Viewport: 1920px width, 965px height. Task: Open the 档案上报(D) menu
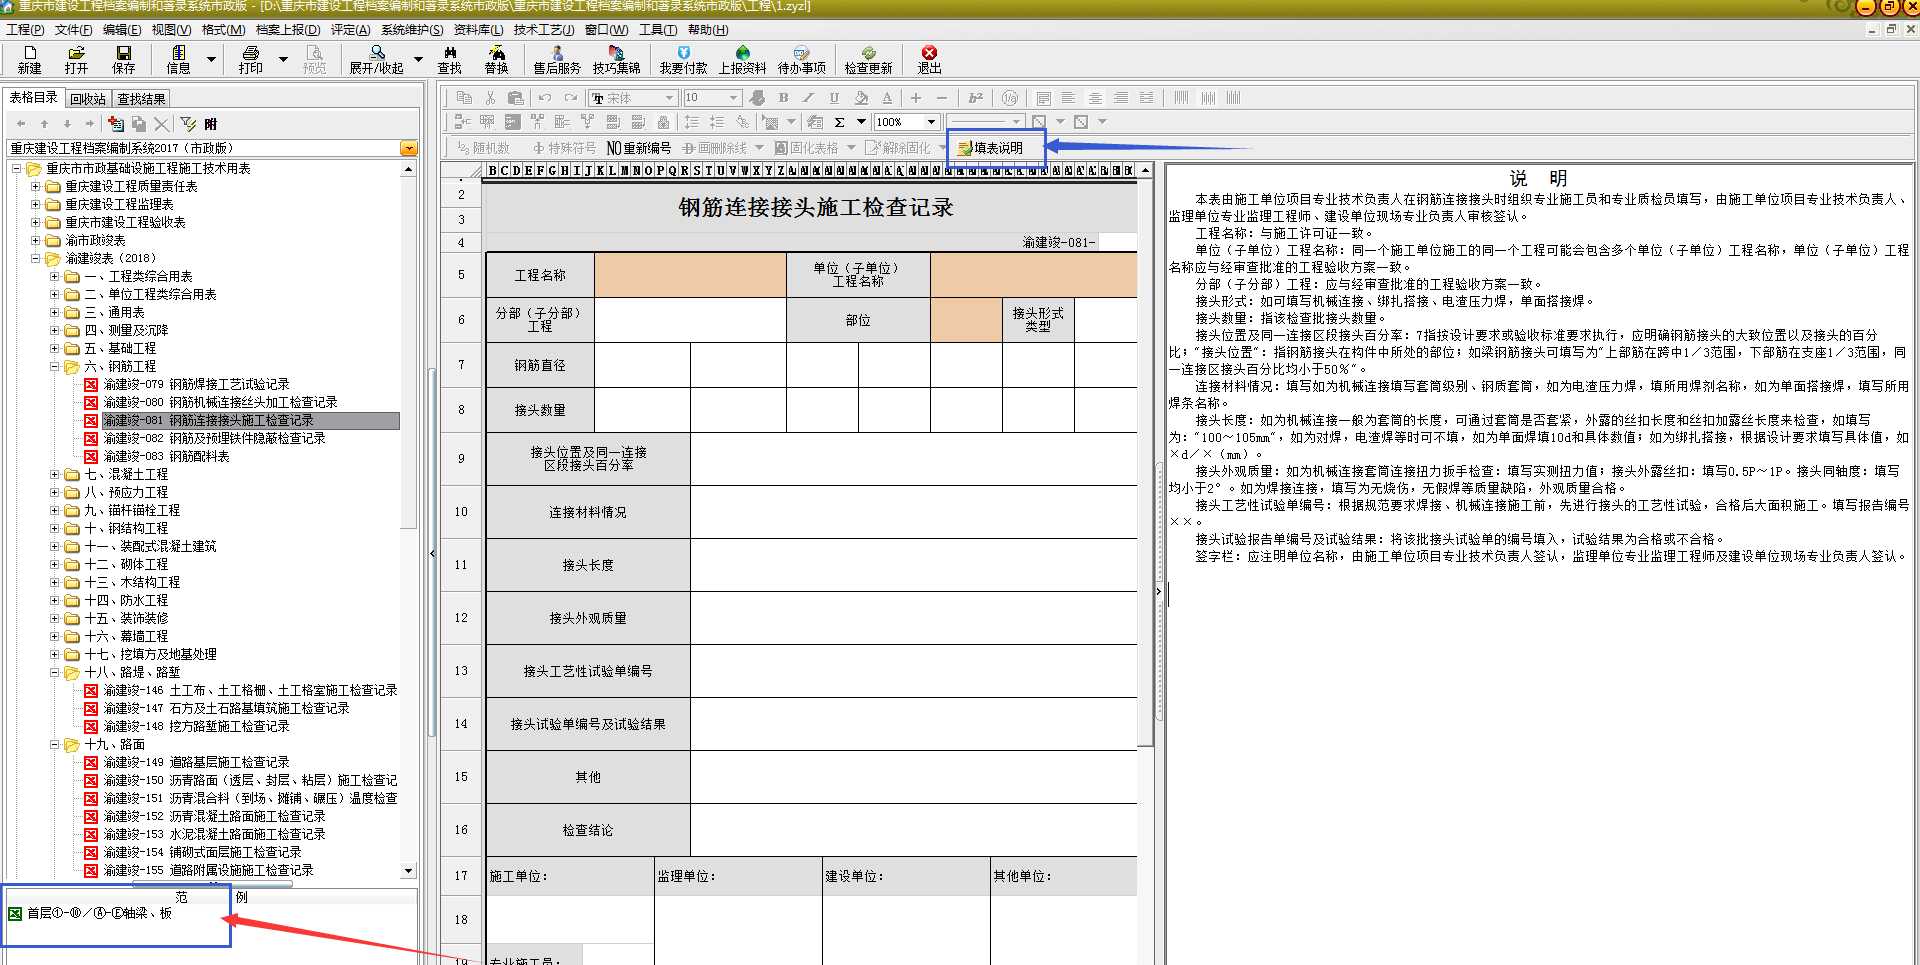(288, 30)
